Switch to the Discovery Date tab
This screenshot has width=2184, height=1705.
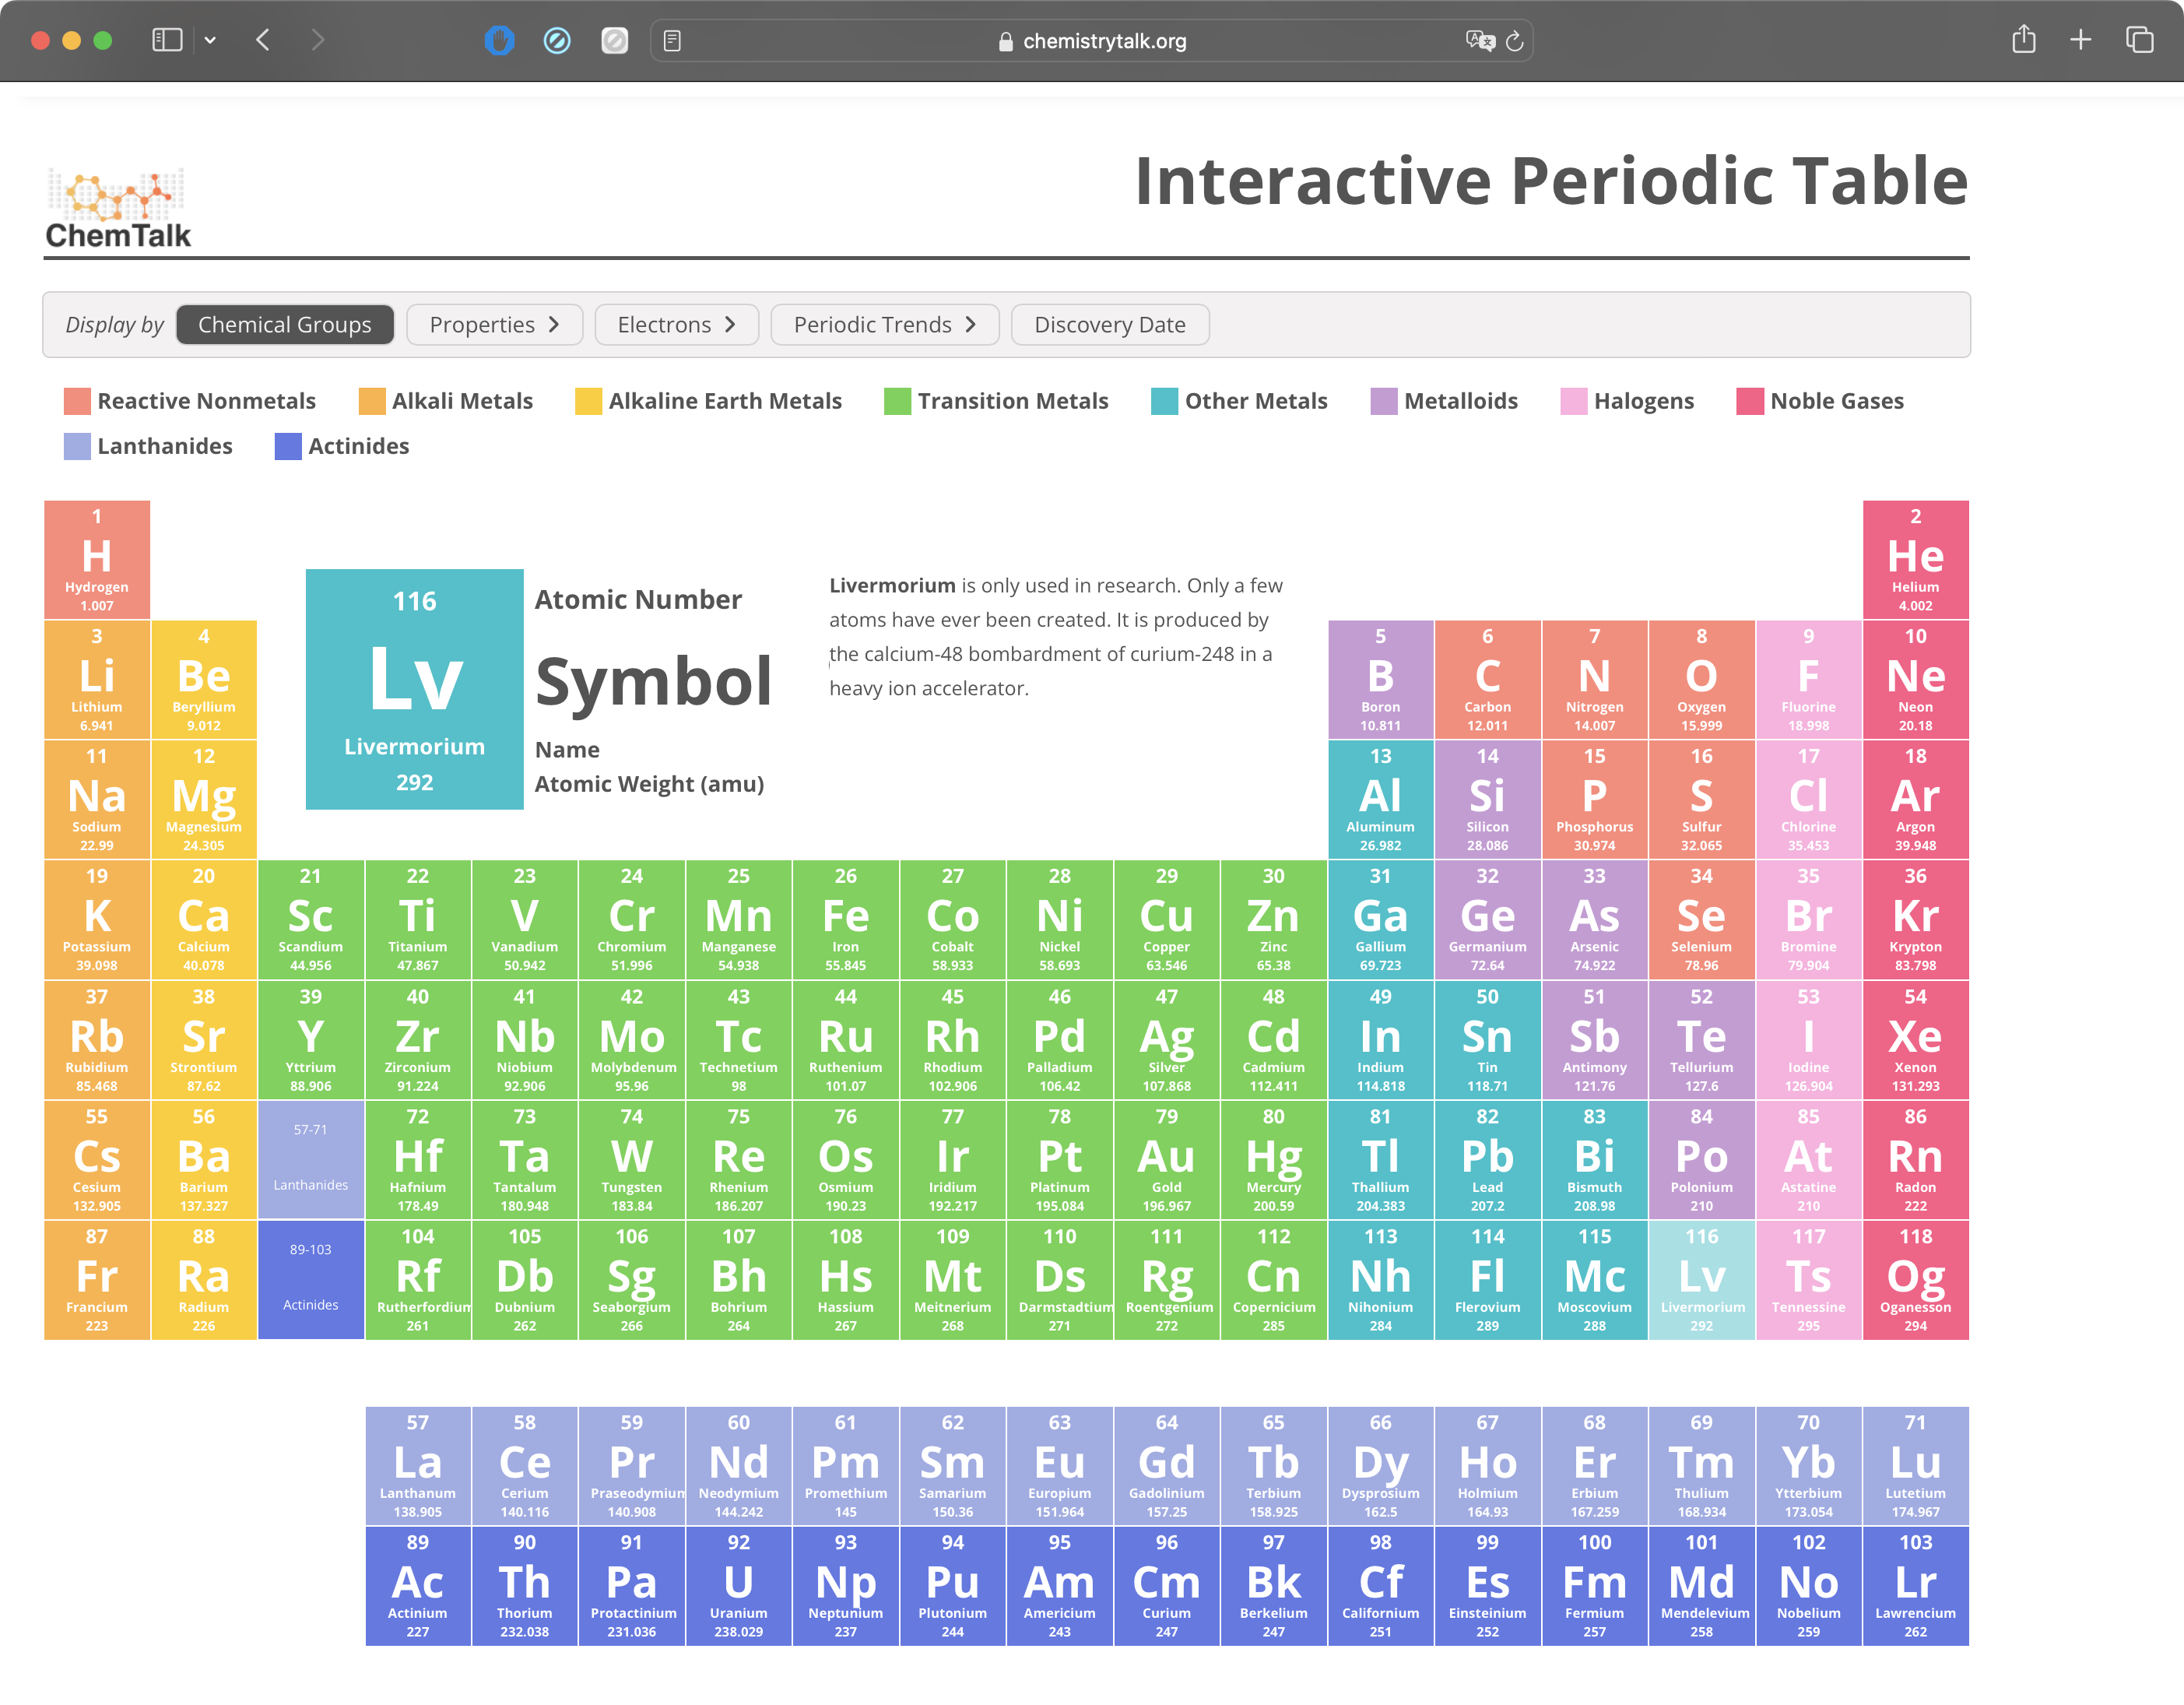pos(1111,325)
